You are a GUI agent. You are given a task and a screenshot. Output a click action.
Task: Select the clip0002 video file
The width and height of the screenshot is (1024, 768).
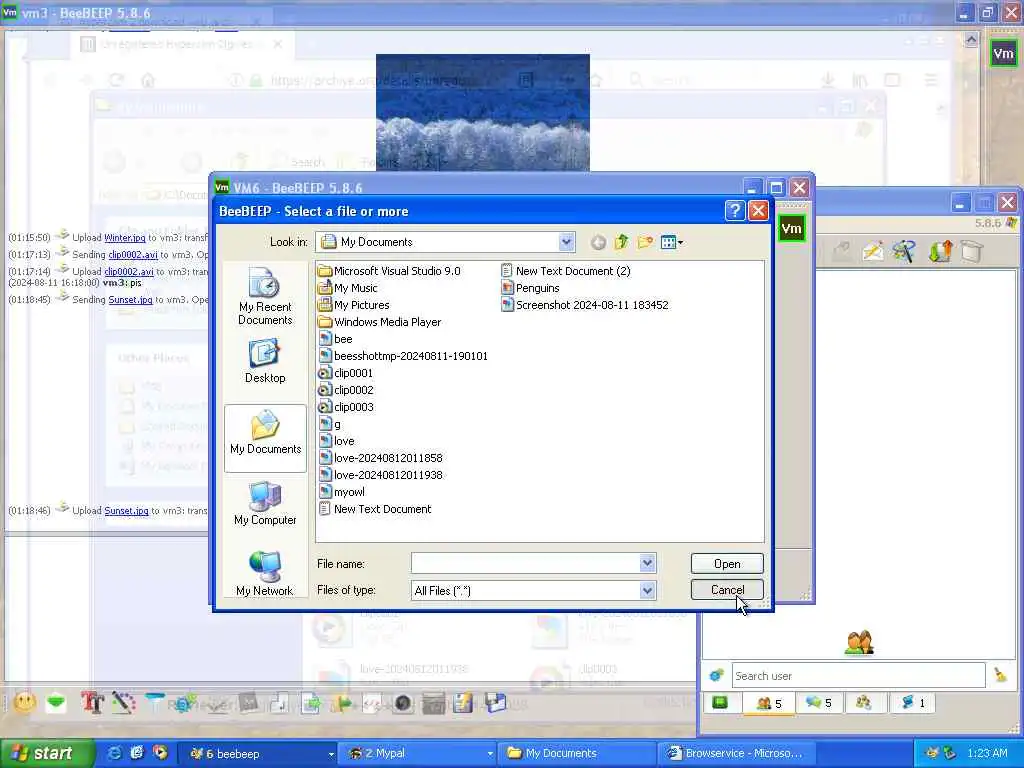click(x=346, y=390)
